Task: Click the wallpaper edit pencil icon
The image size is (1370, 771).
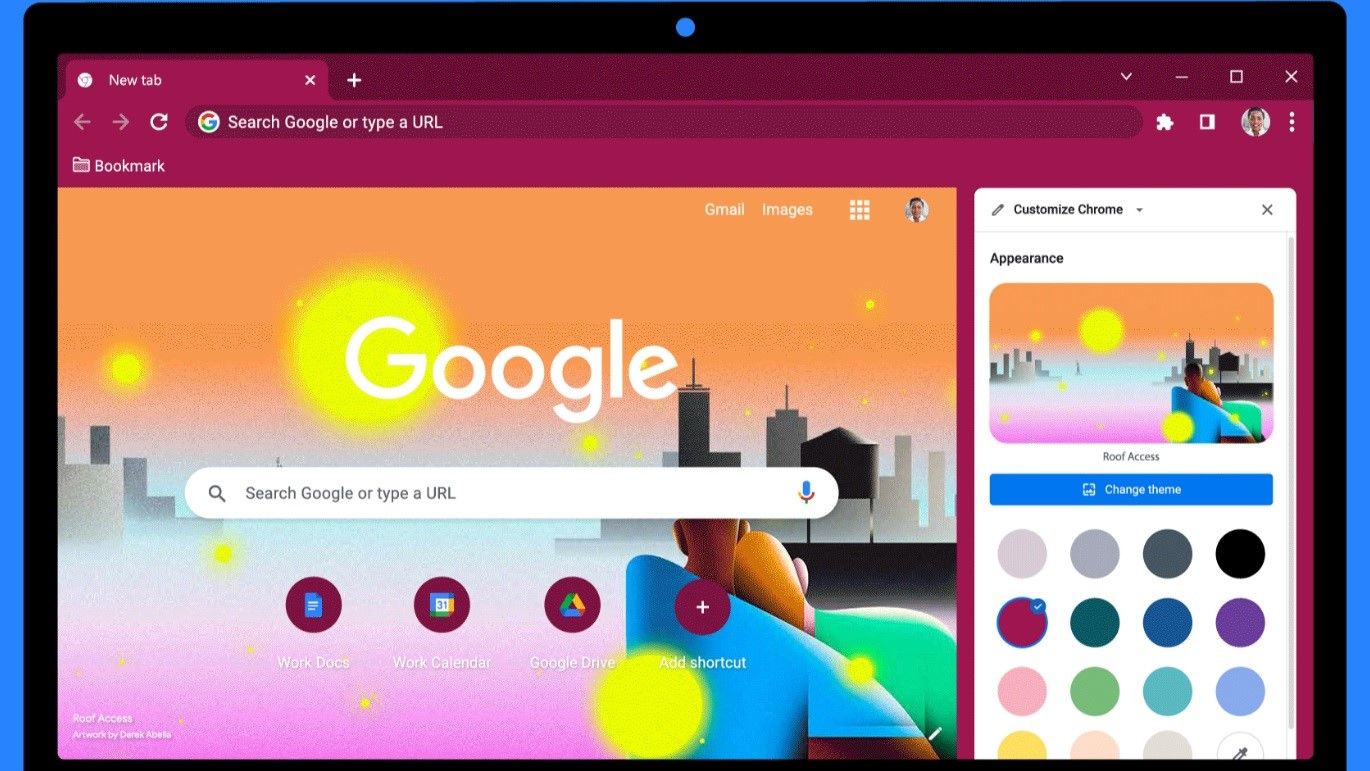Action: coord(934,733)
